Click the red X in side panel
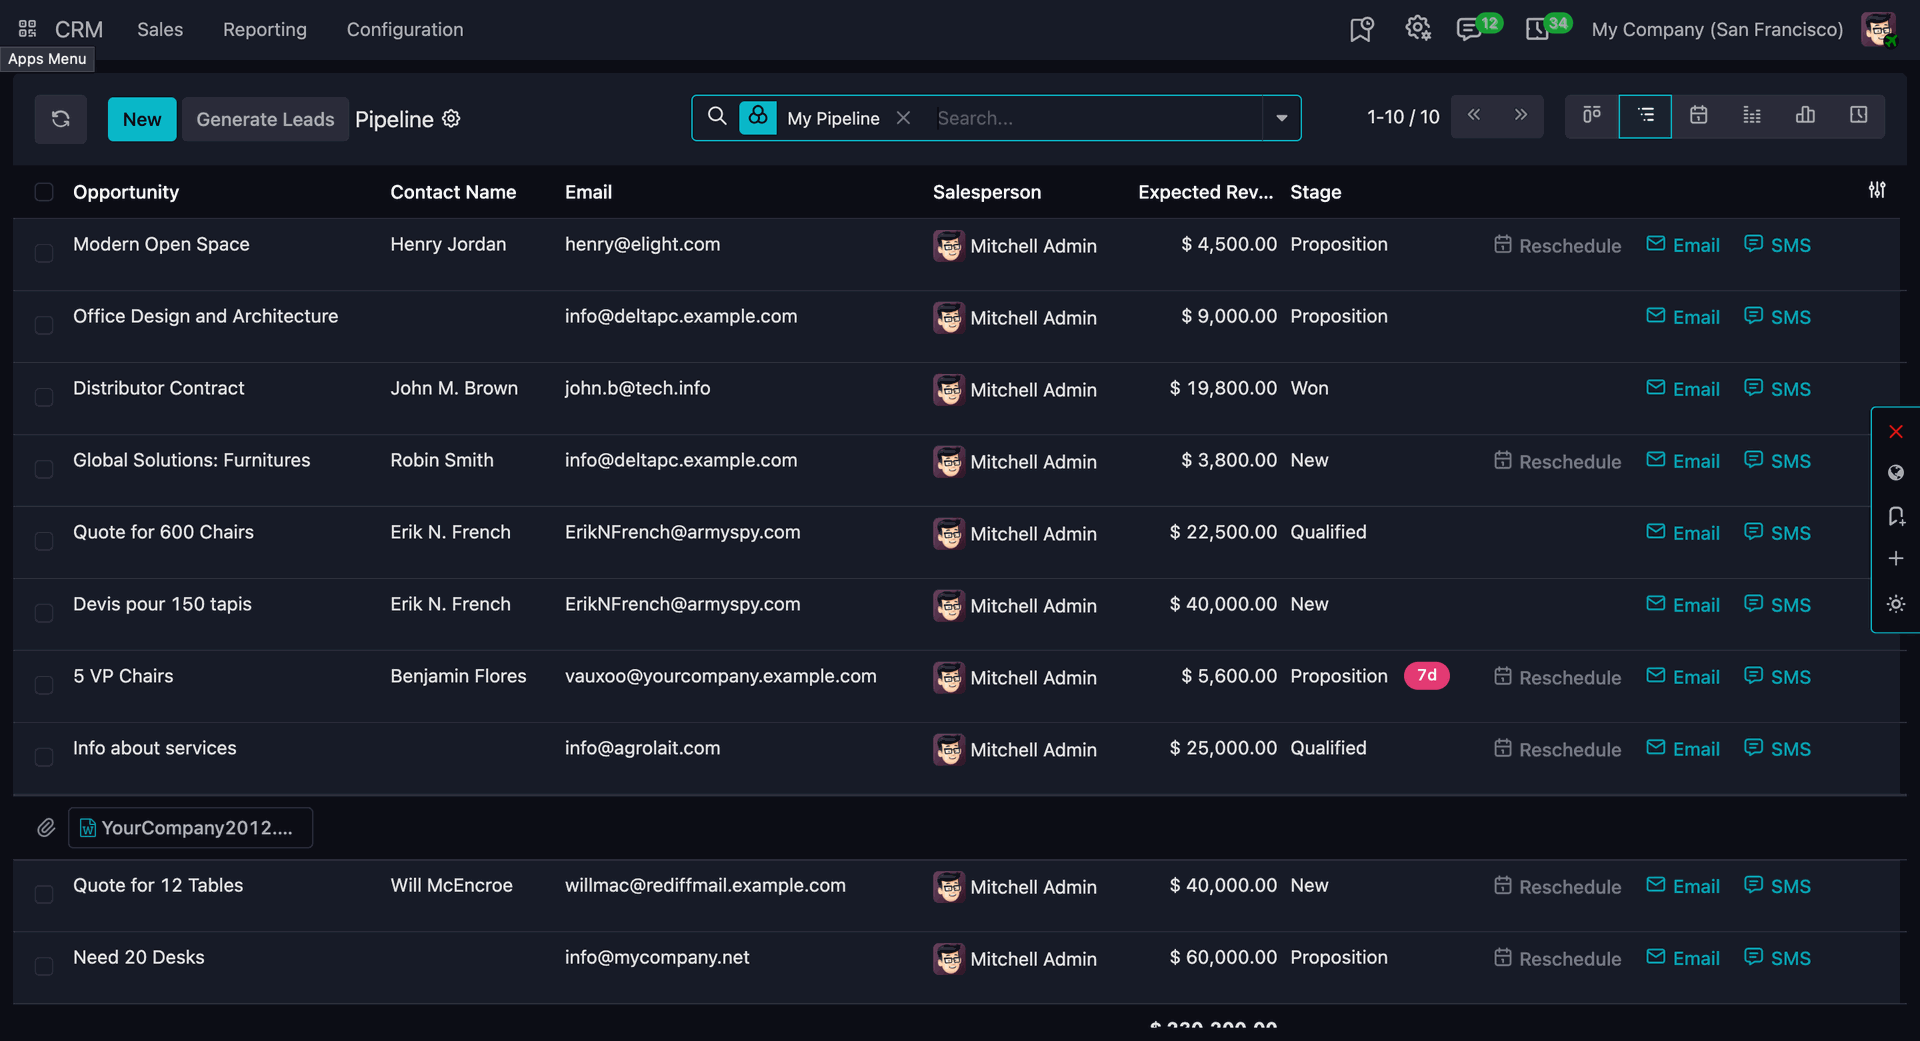This screenshot has height=1041, width=1920. click(x=1895, y=432)
